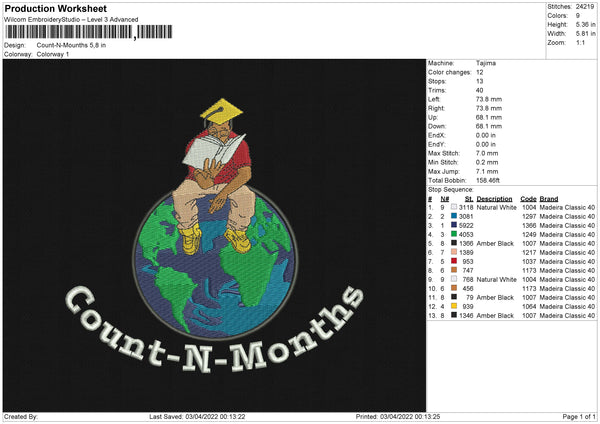Viewport: 600px width, 424px height.
Task: Click thread code 1037 in stop row 7
Action: pos(529,262)
